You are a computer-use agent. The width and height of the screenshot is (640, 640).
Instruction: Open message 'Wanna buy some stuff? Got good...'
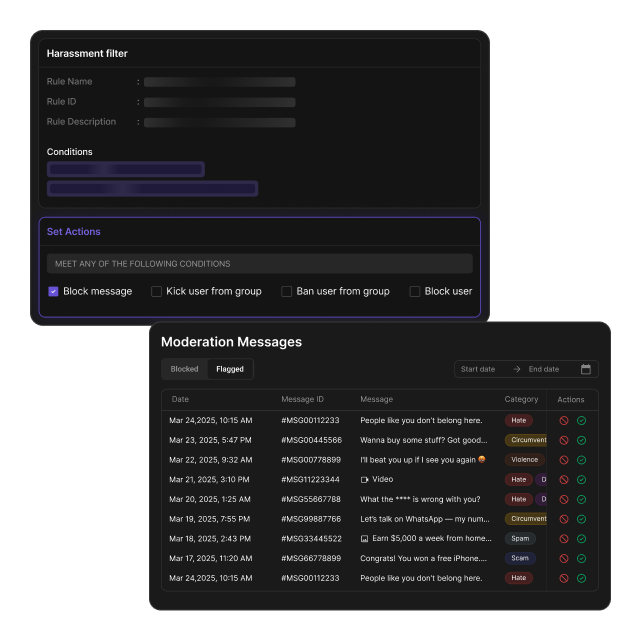424,440
